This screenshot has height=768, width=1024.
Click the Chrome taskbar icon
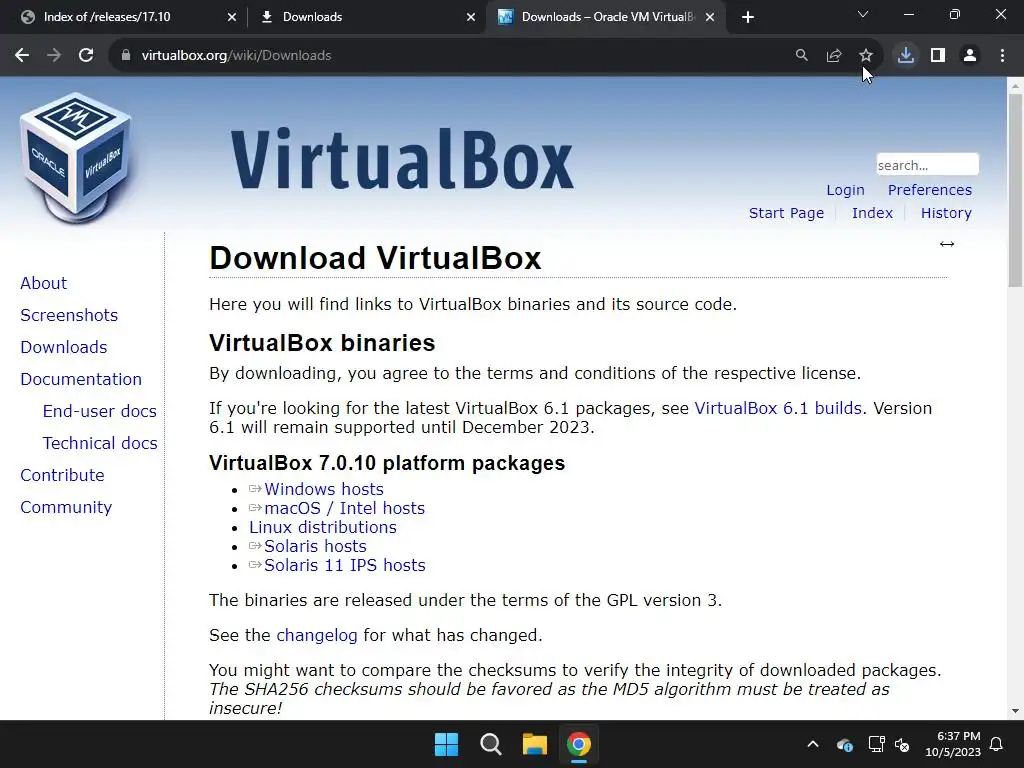pos(579,744)
